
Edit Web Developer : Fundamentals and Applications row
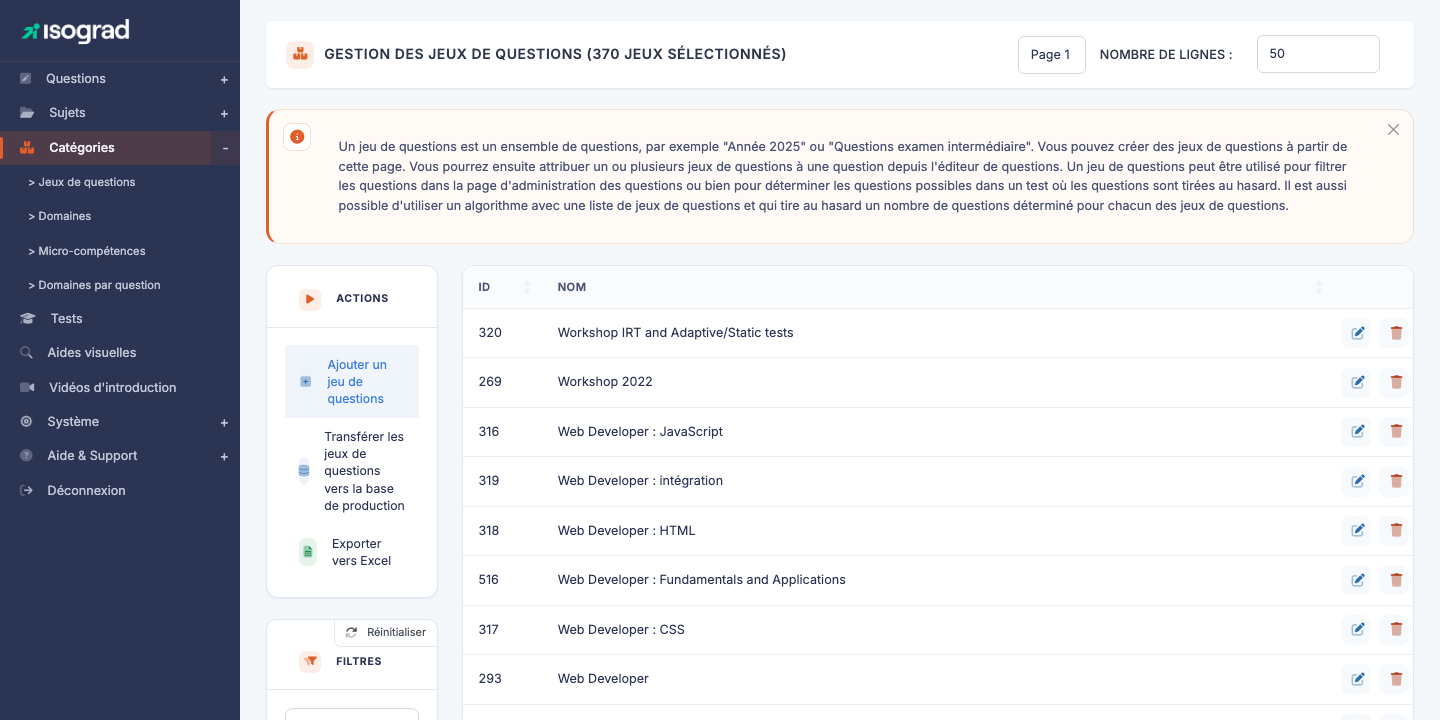1357,580
